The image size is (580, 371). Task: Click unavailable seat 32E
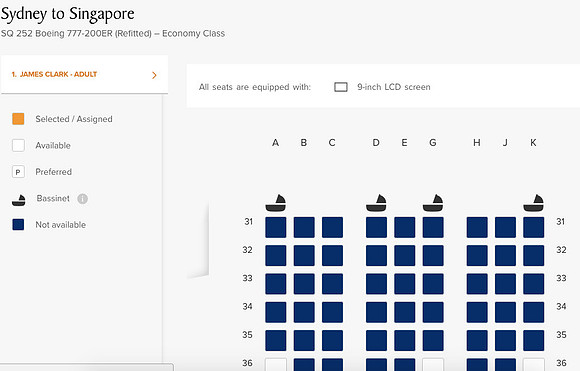click(x=405, y=256)
